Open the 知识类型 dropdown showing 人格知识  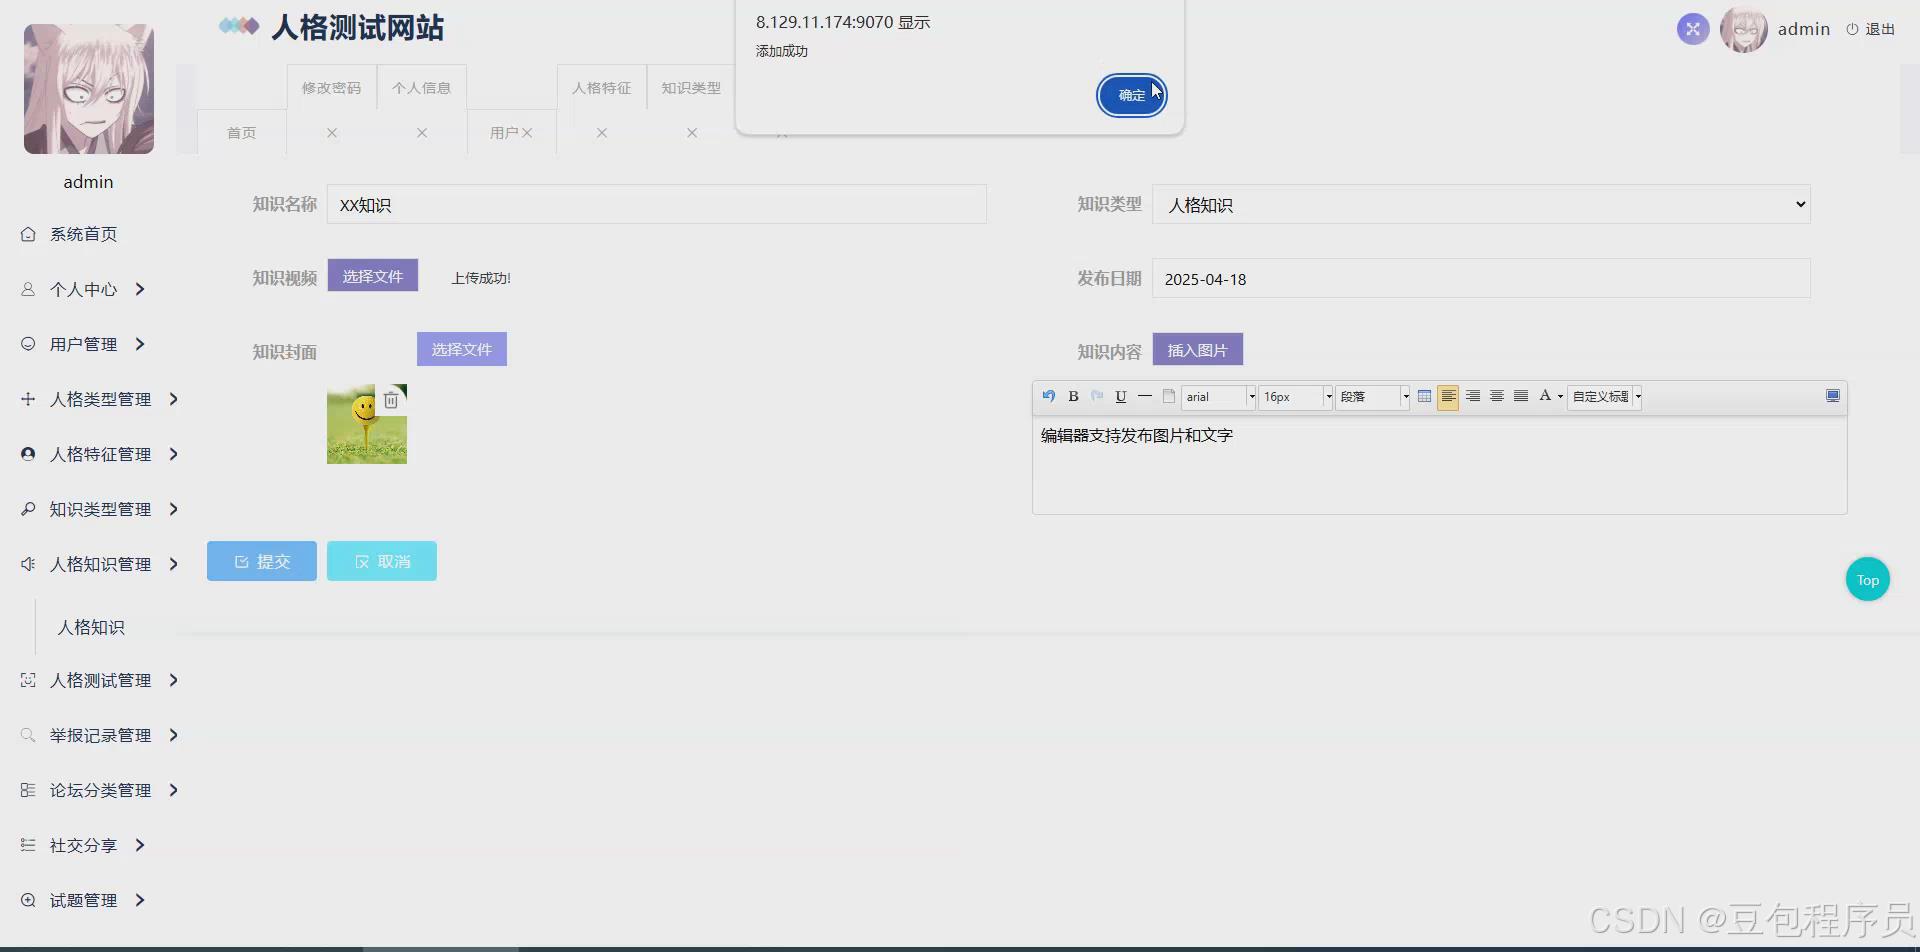(1481, 204)
